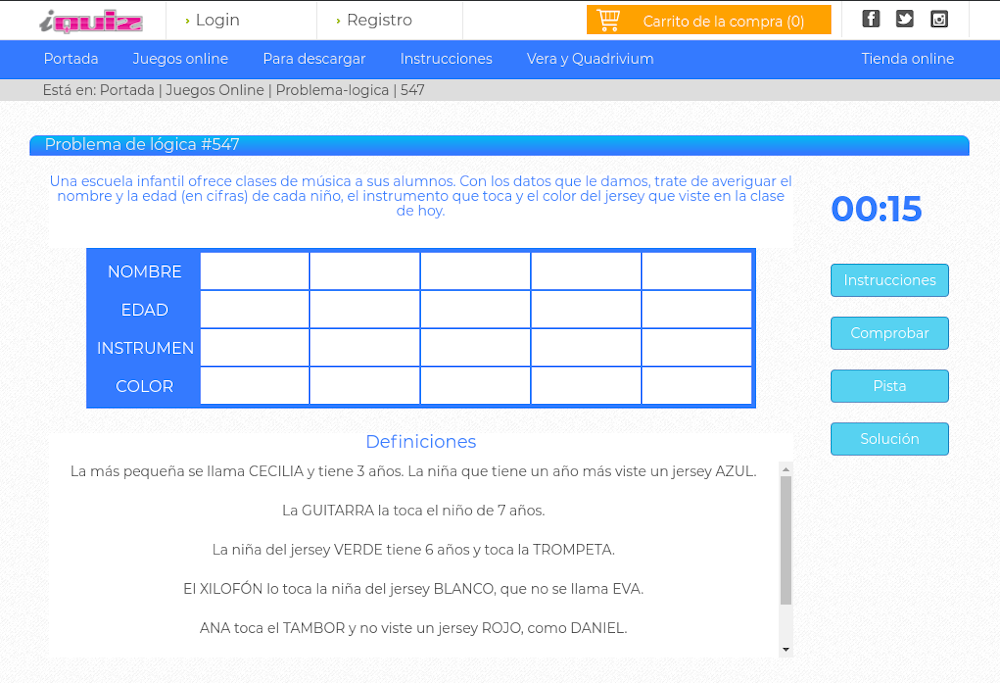Select fifth cell in EDAD row
1000x683 pixels.
tap(696, 309)
